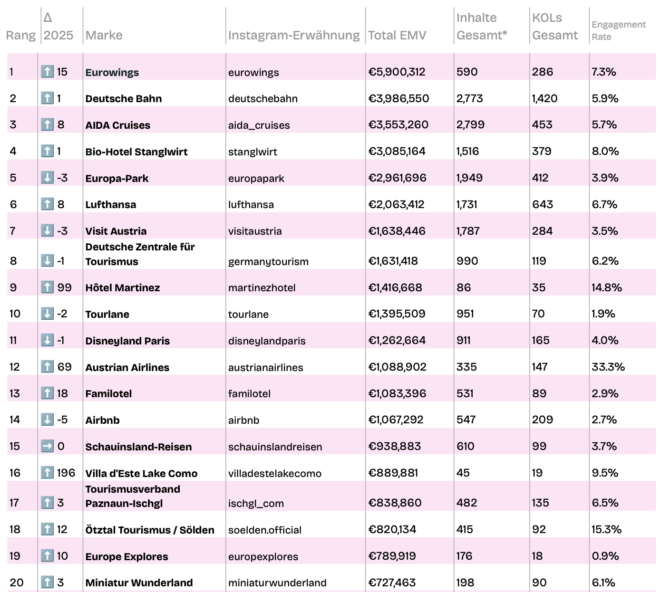Open the lufthansa Instagram mention
Screen dimensions: 660x592
(251, 205)
